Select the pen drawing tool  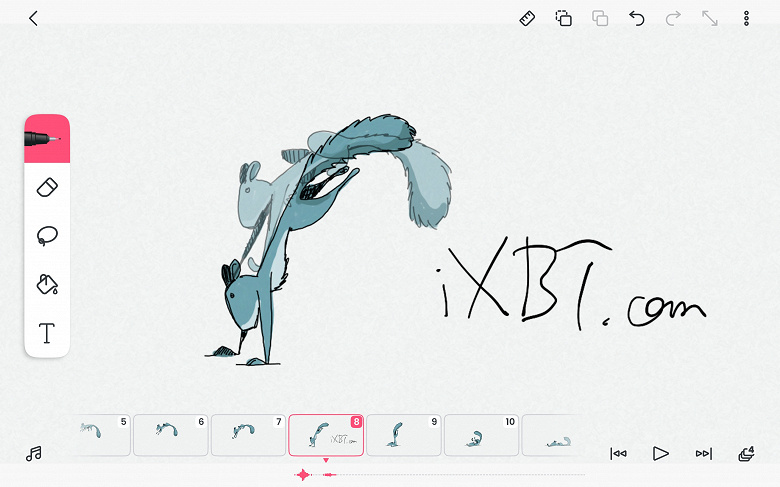point(47,139)
